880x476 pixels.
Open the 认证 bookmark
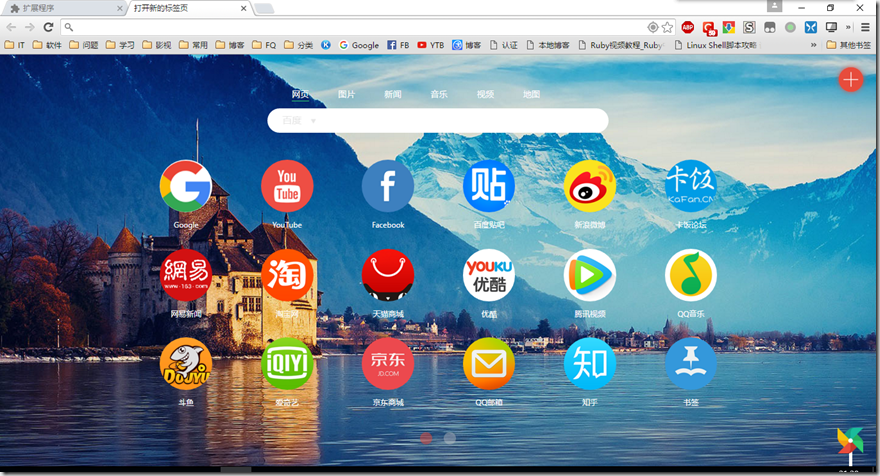coord(503,45)
